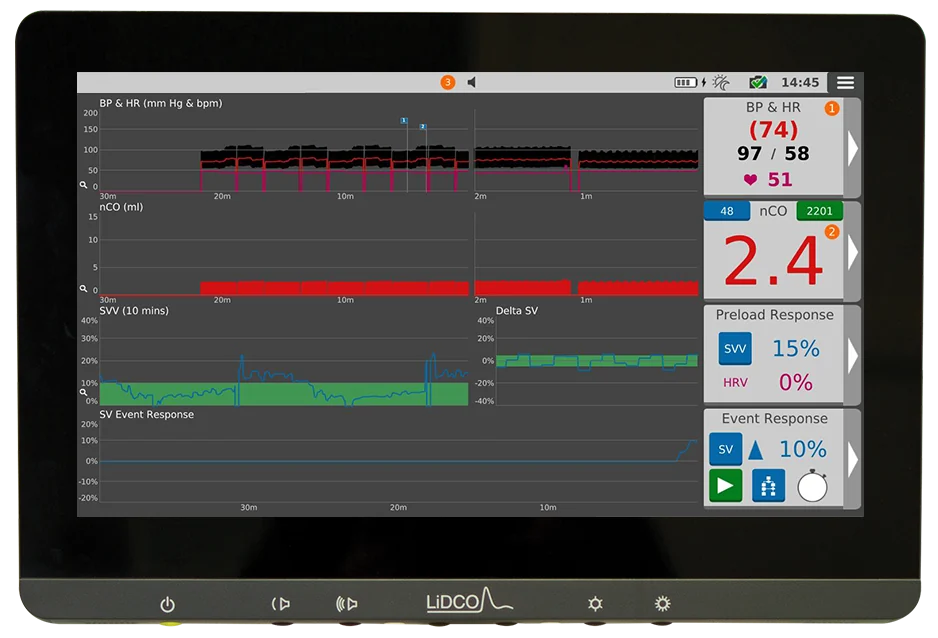Image resolution: width=938 pixels, height=638 pixels.
Task: Click the volume up bezel button
Action: coord(347,604)
